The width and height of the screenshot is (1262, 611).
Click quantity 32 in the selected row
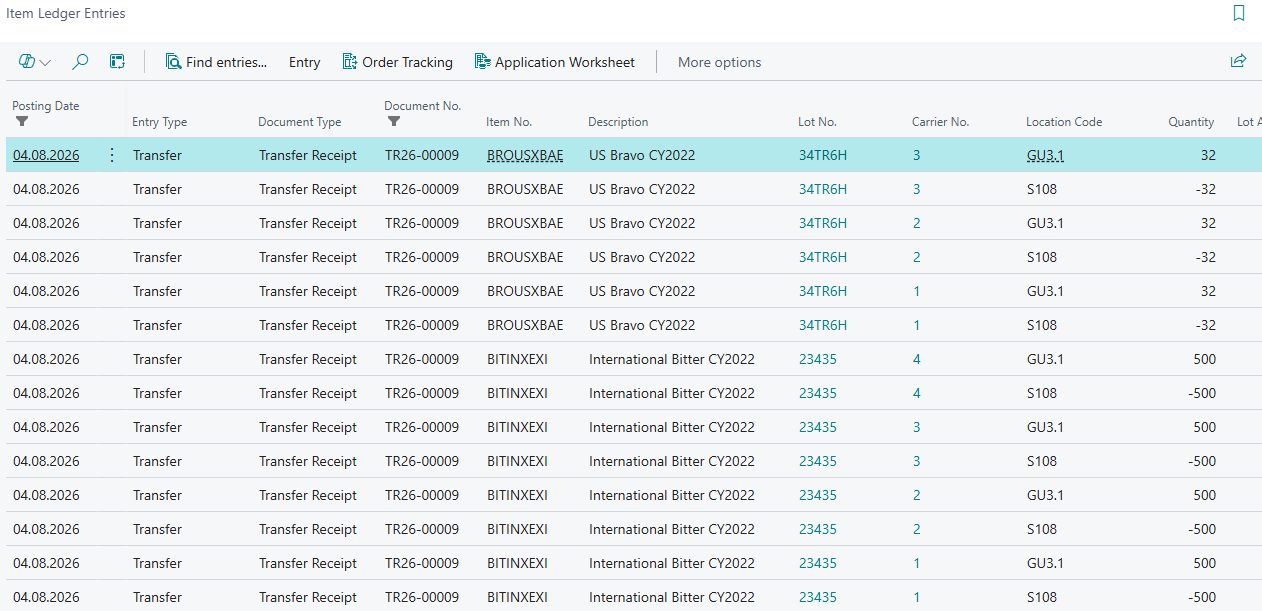click(x=1208, y=155)
